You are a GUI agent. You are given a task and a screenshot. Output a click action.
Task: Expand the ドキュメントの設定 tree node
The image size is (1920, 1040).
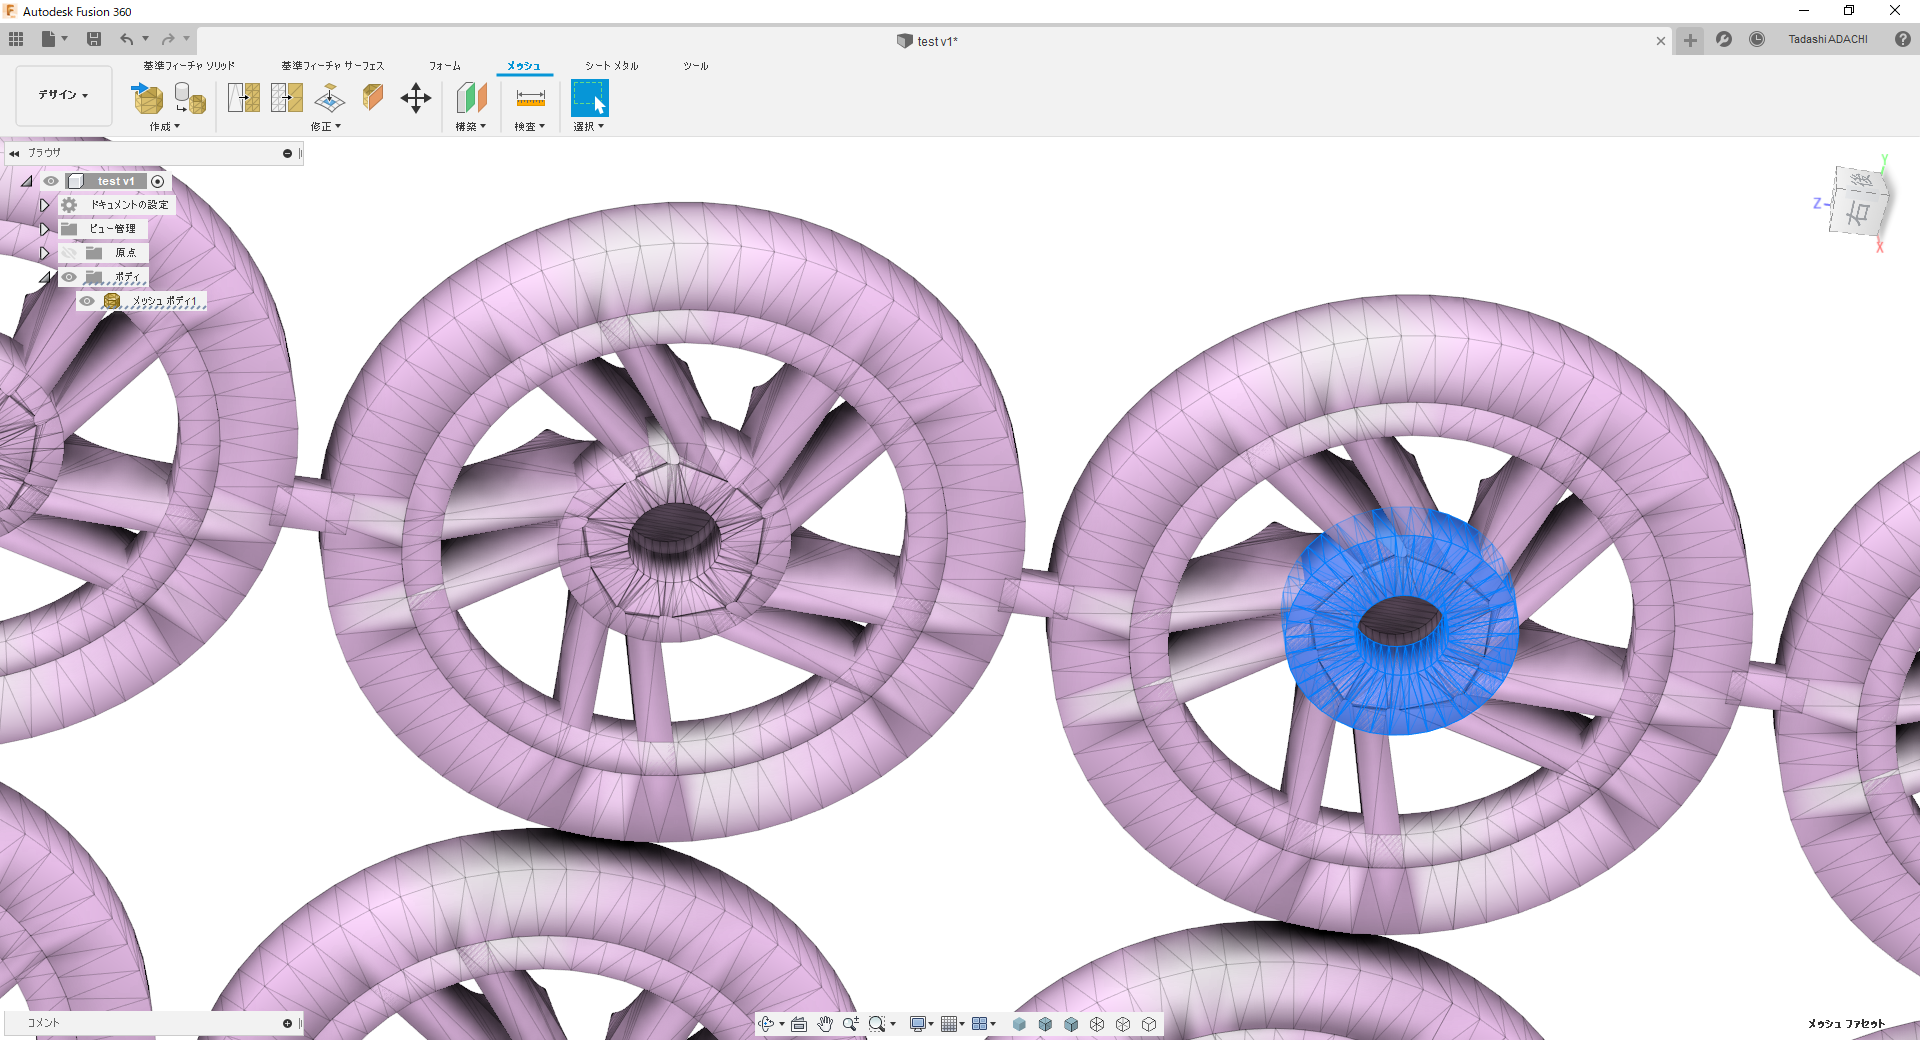[44, 205]
